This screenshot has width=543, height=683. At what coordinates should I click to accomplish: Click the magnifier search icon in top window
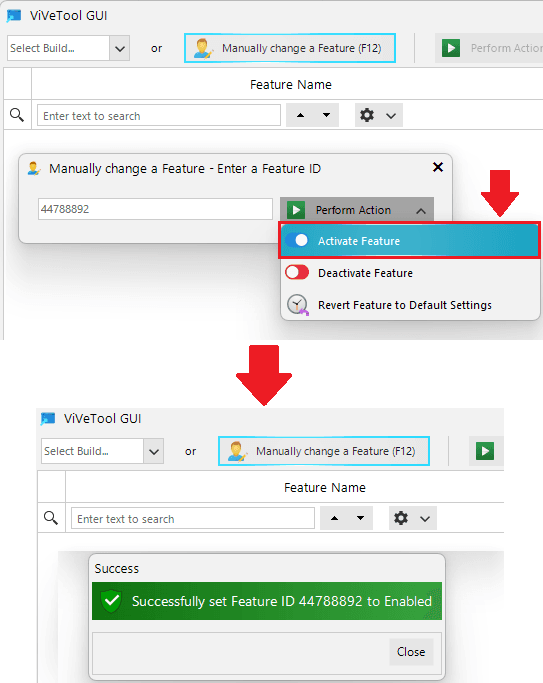[17, 115]
